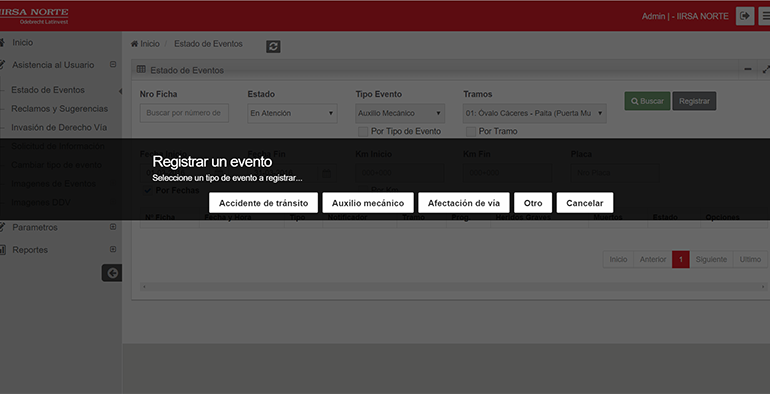
Task: Expand the Reportes section
Action: (x=113, y=249)
